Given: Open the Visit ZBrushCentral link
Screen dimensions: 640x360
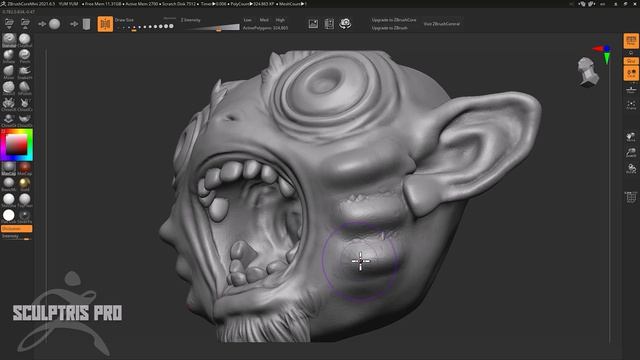Looking at the screenshot, I should coord(442,24).
